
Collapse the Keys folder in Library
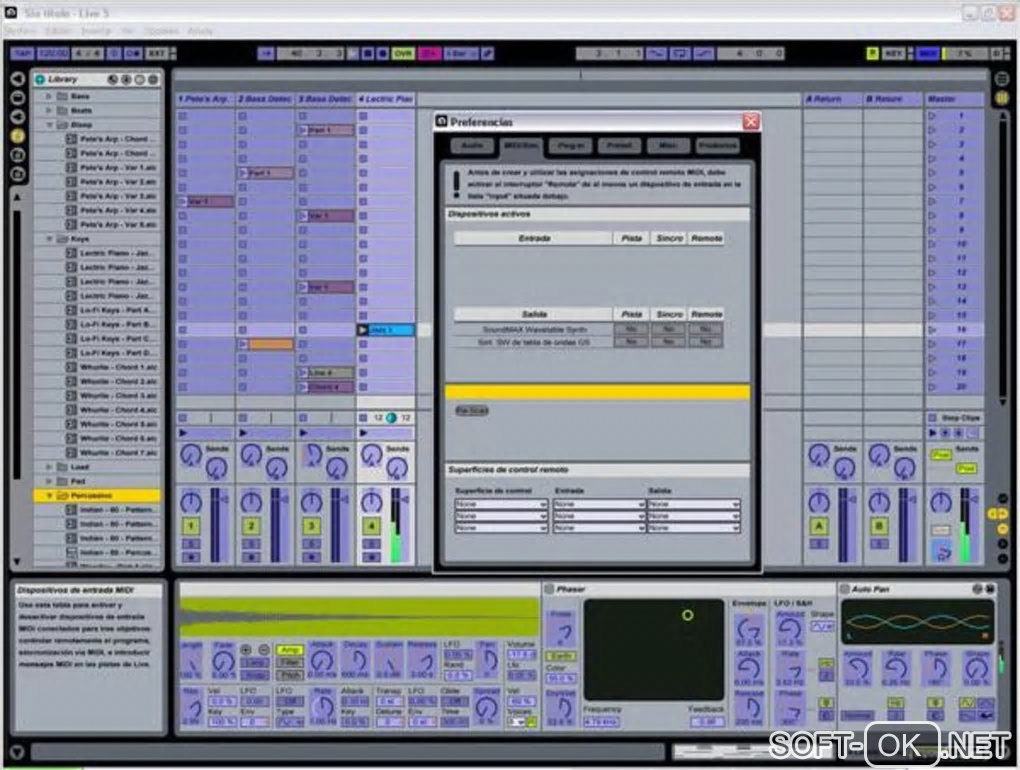click(x=49, y=239)
